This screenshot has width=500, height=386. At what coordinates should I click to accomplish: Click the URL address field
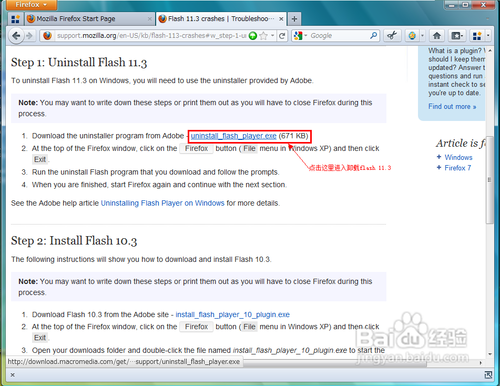click(151, 36)
